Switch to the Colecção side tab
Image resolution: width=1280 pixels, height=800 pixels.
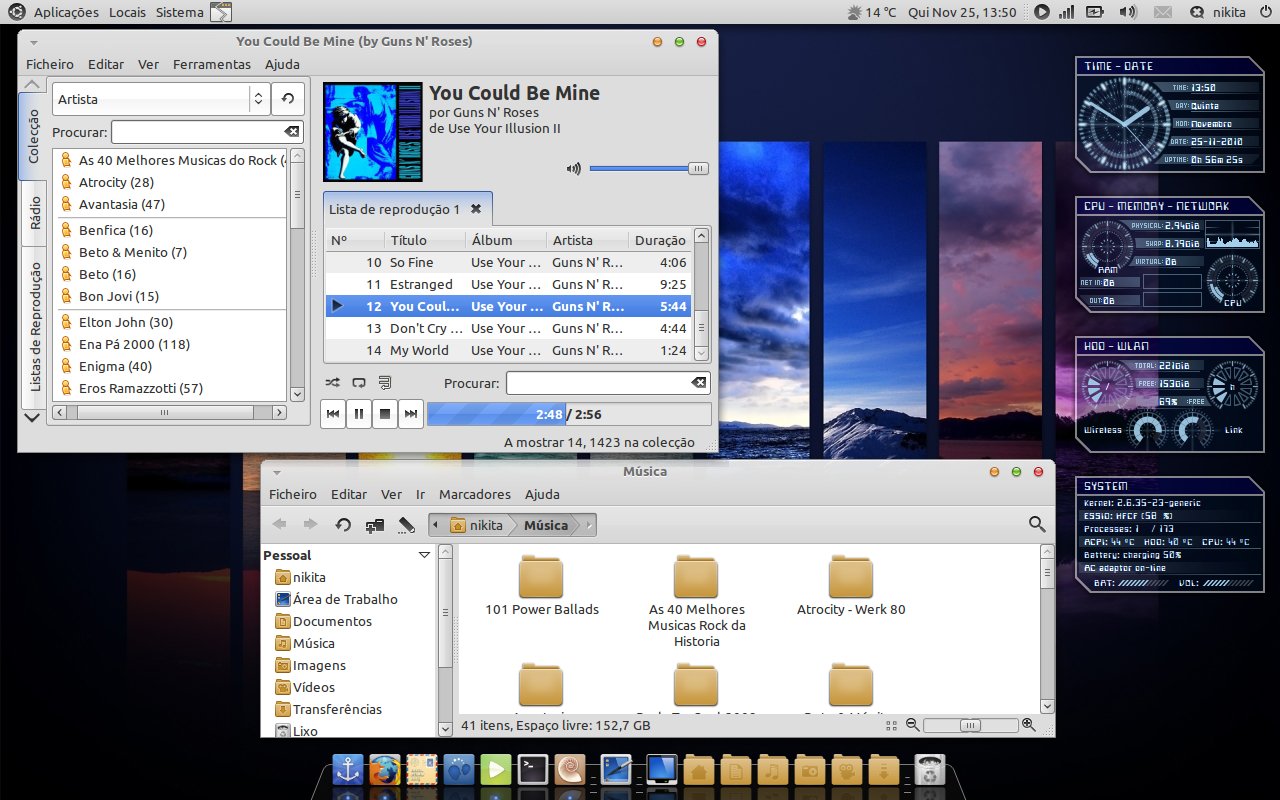click(33, 135)
